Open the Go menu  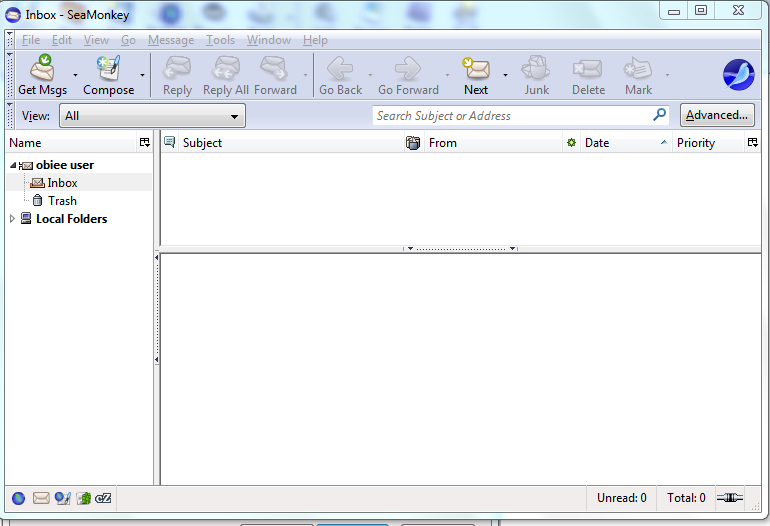tap(128, 40)
